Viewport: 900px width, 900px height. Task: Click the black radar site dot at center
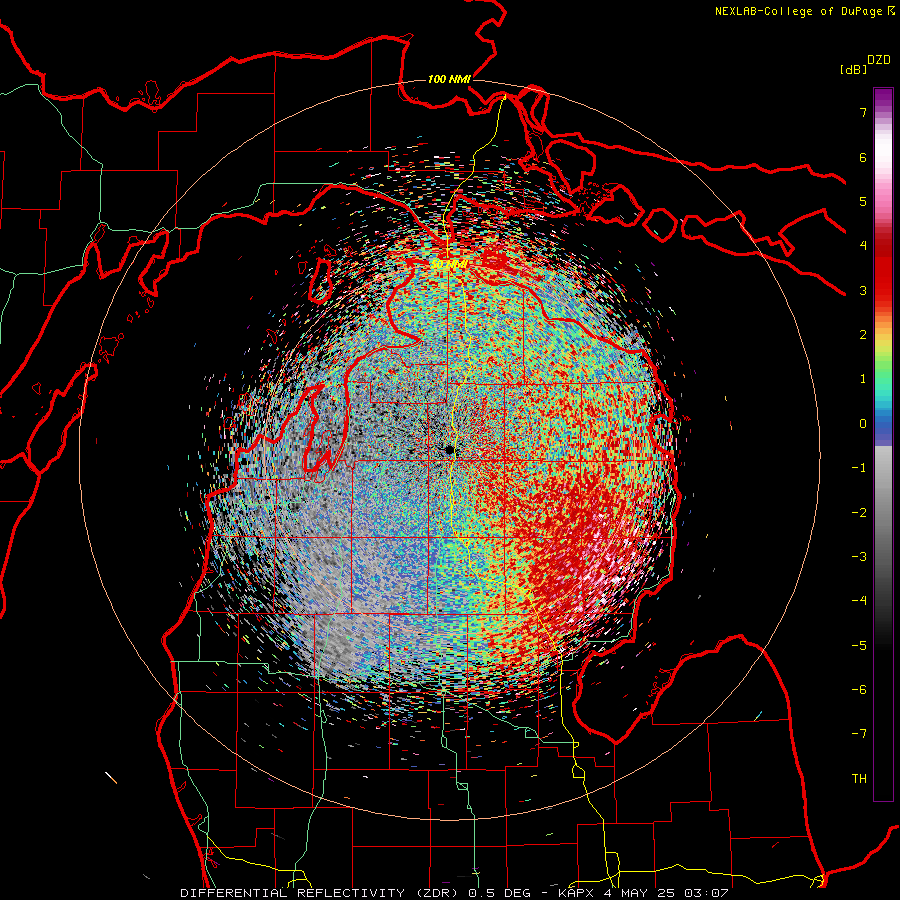(449, 449)
